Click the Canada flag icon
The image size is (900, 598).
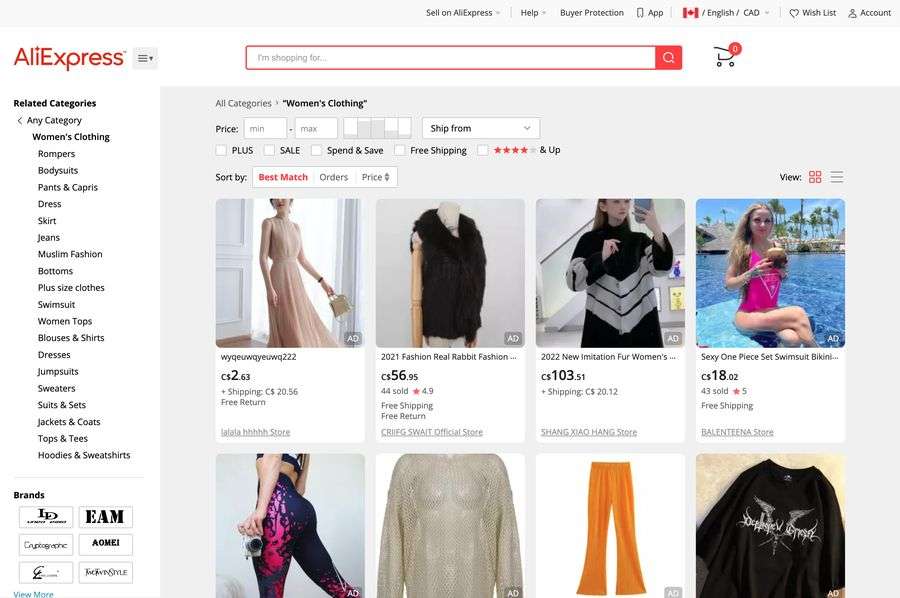pyautogui.click(x=690, y=13)
